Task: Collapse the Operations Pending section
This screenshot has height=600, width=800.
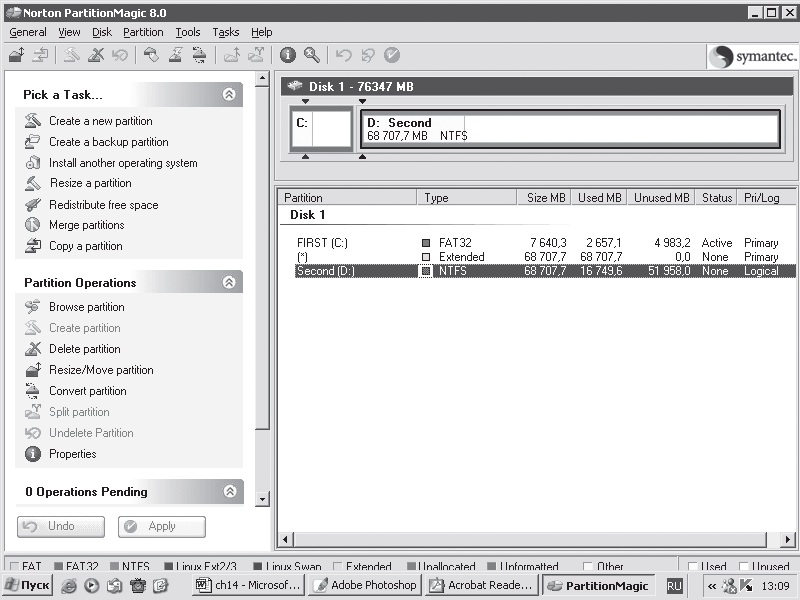Action: (x=230, y=491)
